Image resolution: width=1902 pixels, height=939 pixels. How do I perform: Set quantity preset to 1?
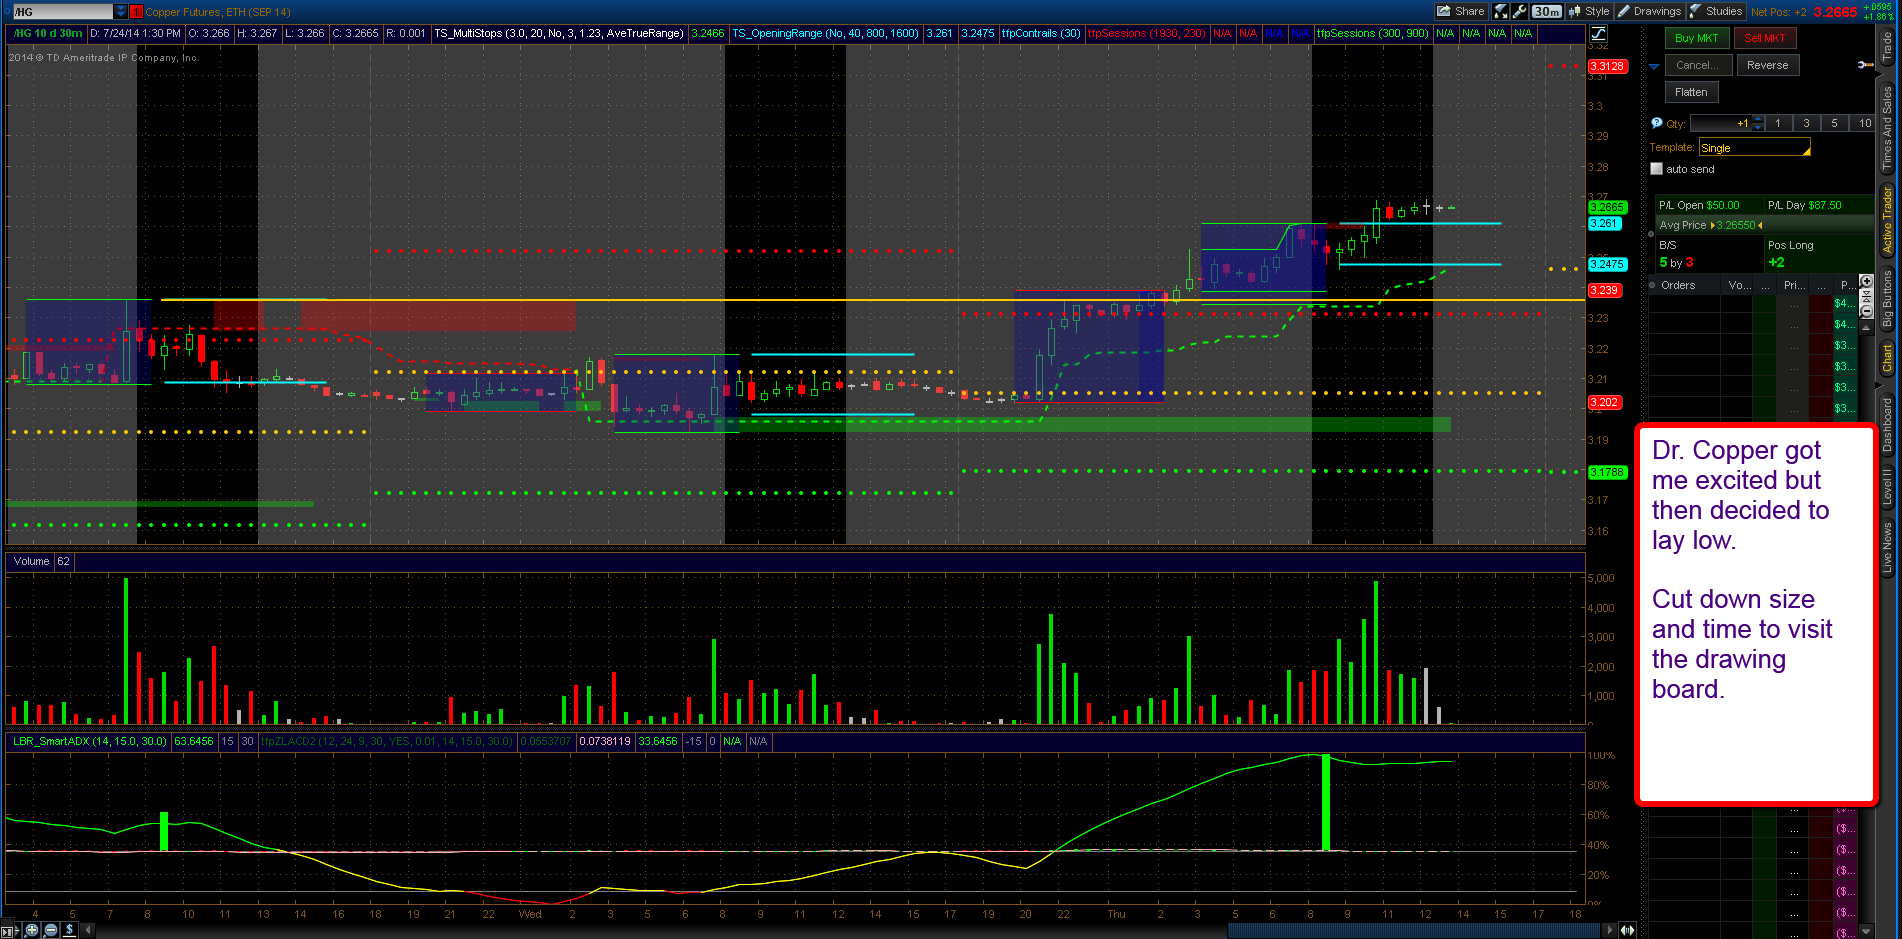[x=1778, y=123]
